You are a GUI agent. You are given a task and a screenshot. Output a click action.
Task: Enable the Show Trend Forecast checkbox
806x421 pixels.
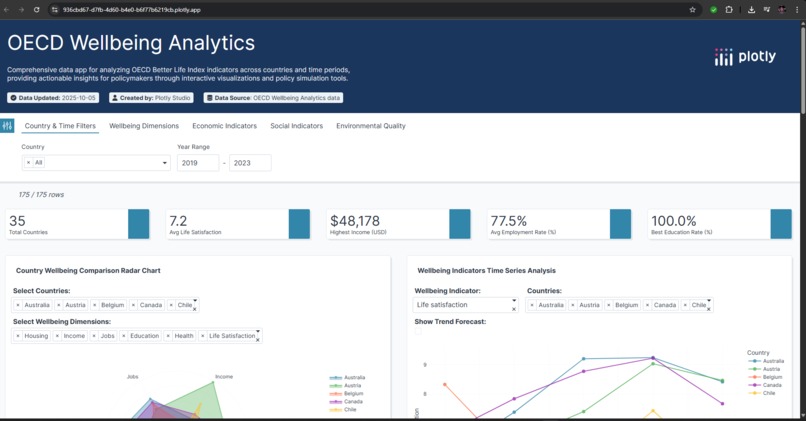[418, 332]
